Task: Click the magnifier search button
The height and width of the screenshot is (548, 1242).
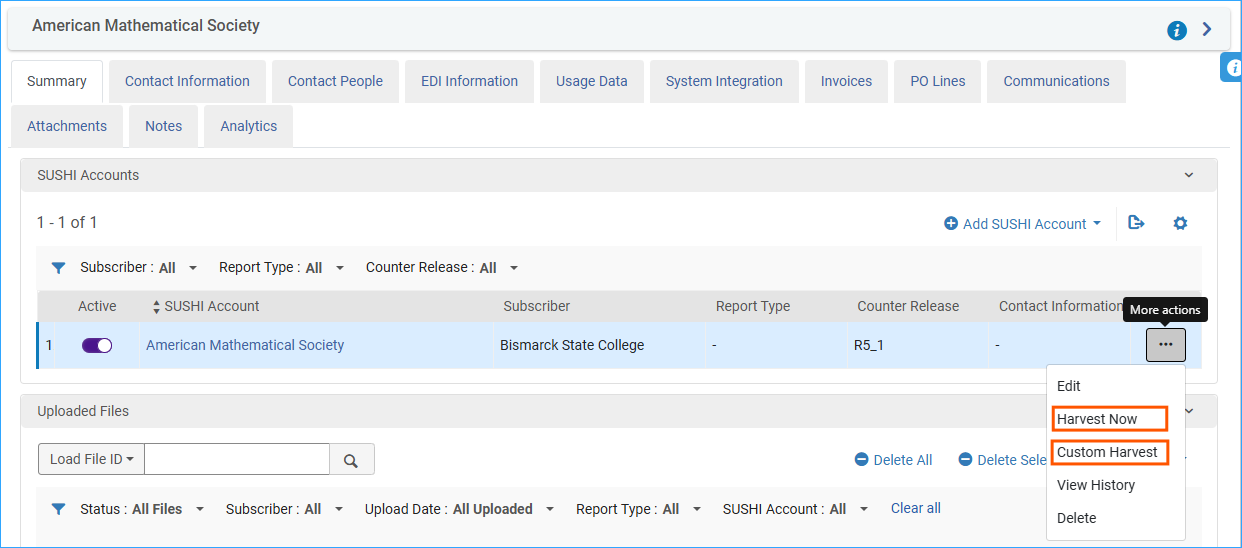Action: point(352,459)
